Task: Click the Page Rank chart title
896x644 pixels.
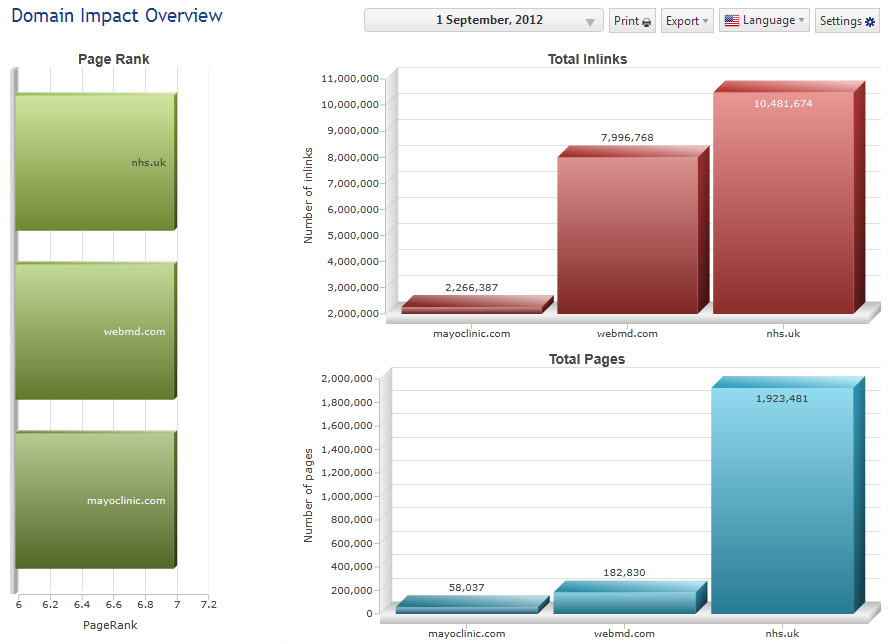Action: tap(113, 60)
